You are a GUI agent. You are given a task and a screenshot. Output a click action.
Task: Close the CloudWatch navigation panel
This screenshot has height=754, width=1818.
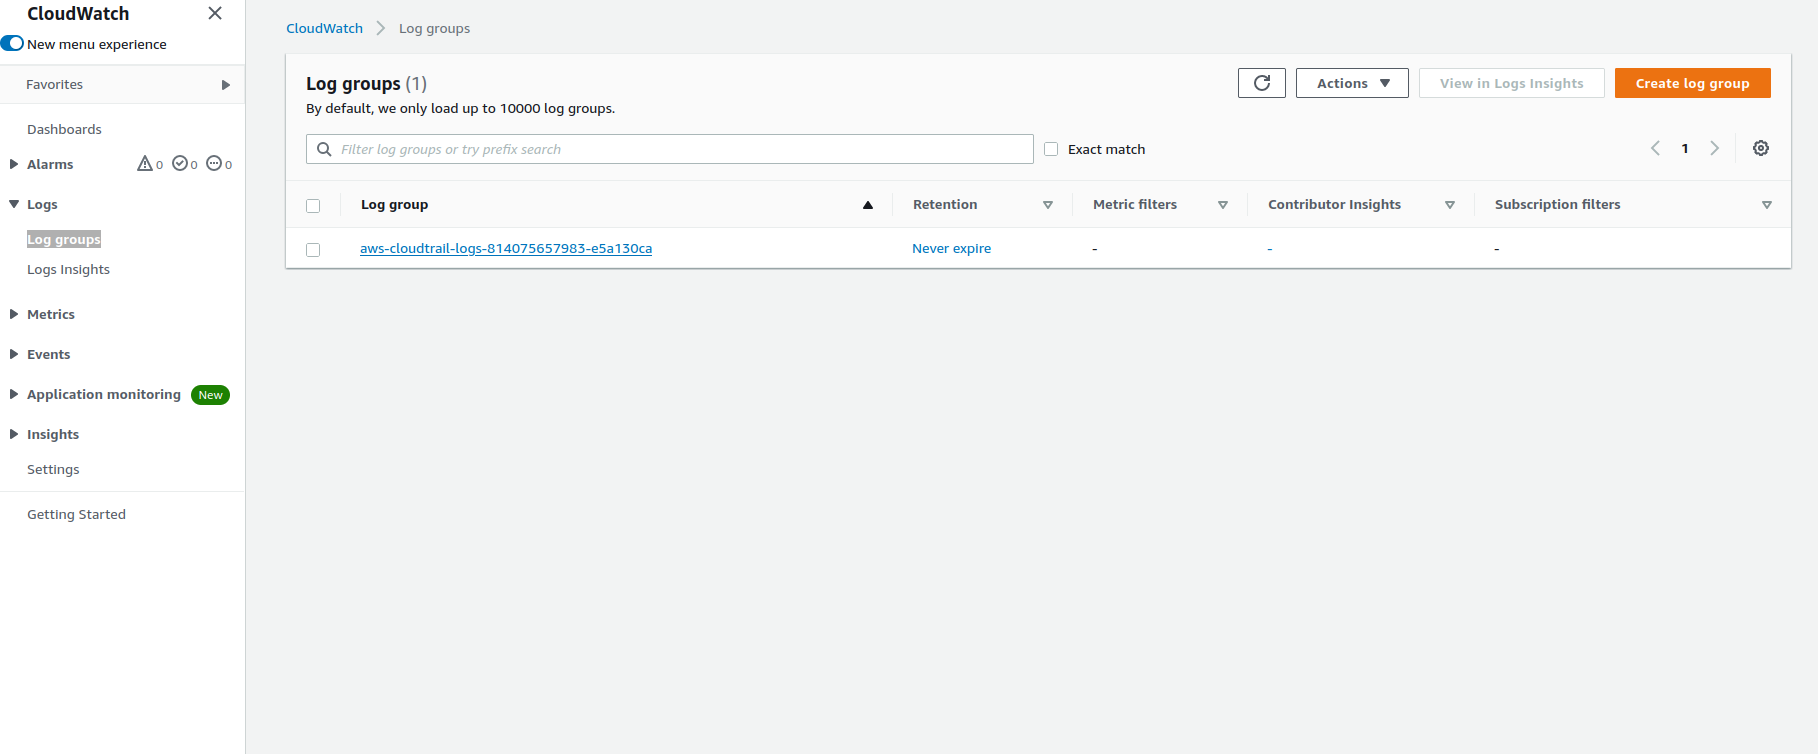tap(215, 13)
